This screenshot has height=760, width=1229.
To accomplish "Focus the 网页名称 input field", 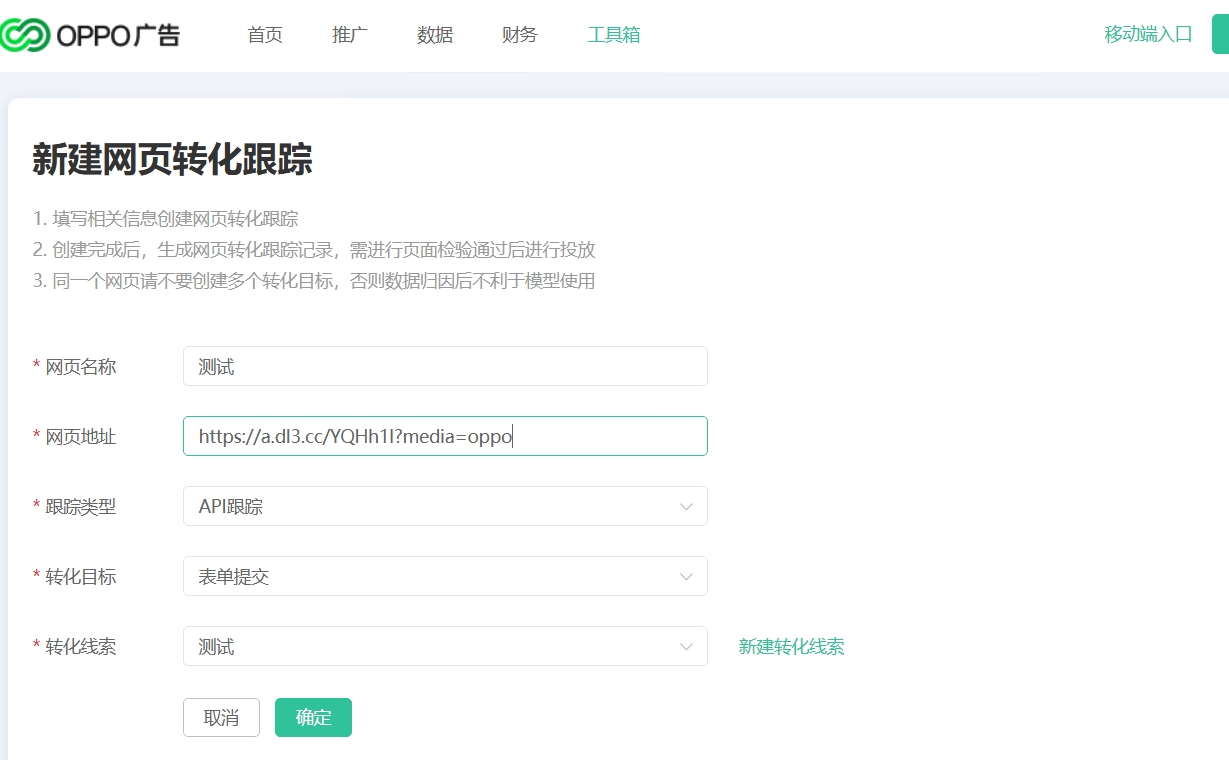I will (445, 366).
